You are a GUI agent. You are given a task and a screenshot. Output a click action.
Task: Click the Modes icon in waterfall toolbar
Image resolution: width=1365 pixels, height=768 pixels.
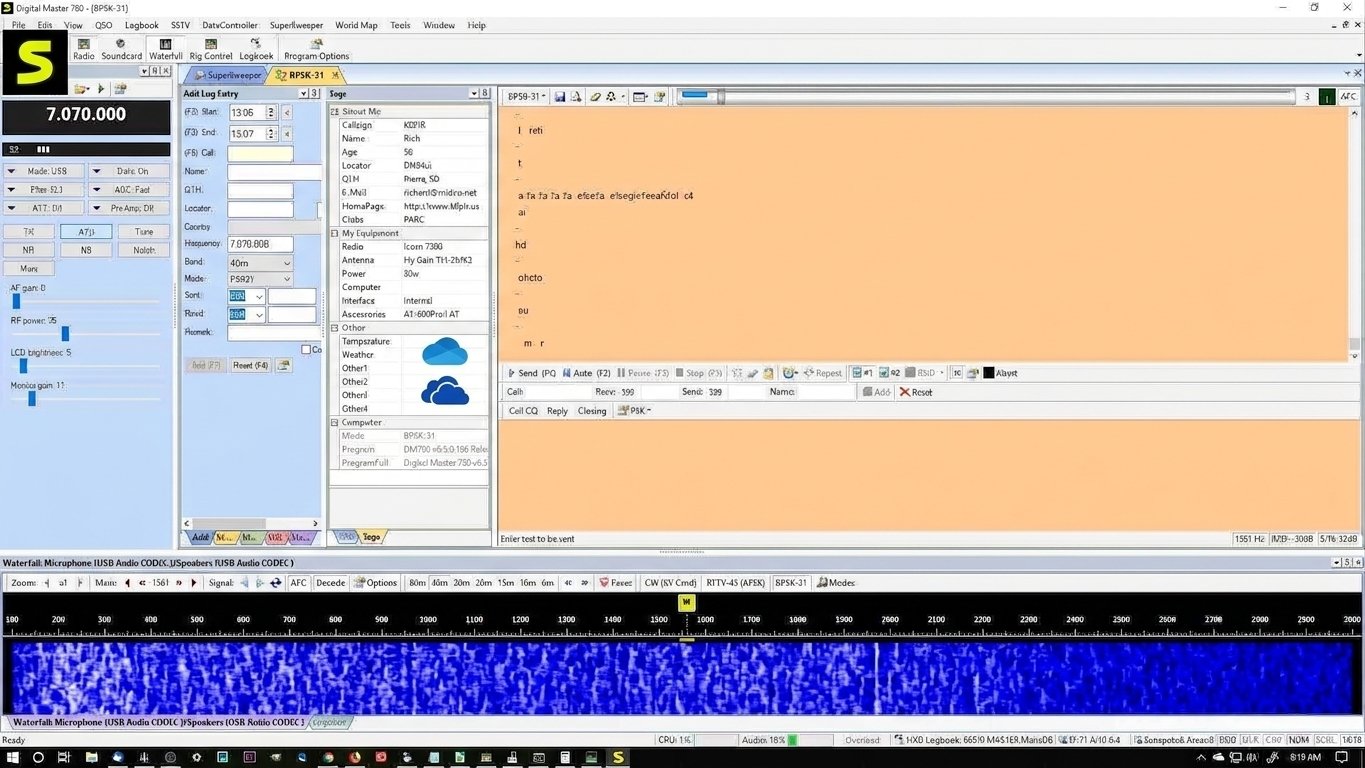(x=835, y=583)
